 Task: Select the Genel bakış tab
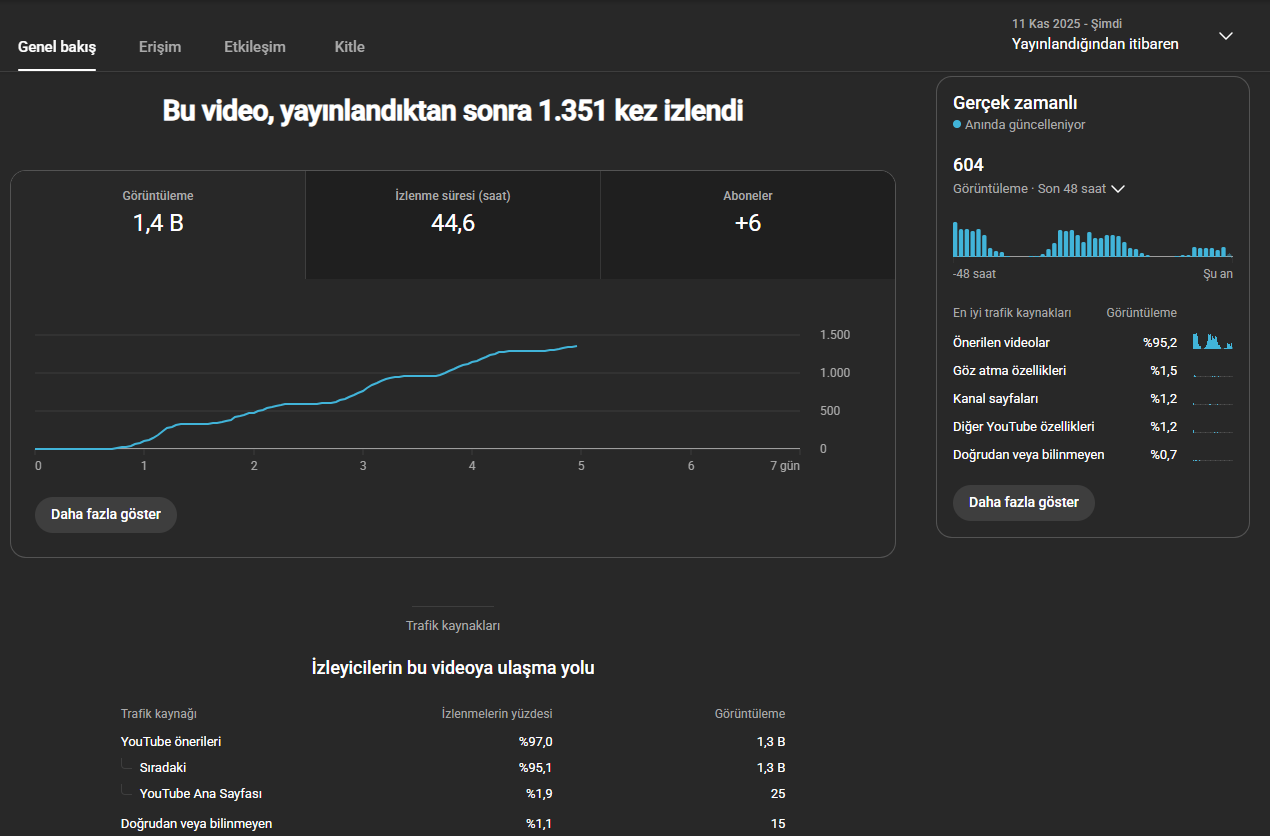(57, 47)
